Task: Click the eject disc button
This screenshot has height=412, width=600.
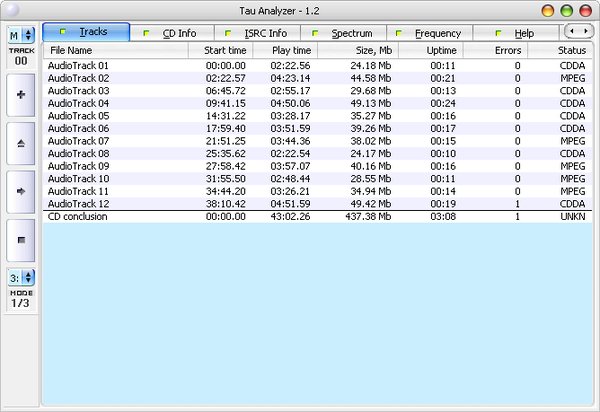Action: tap(21, 143)
